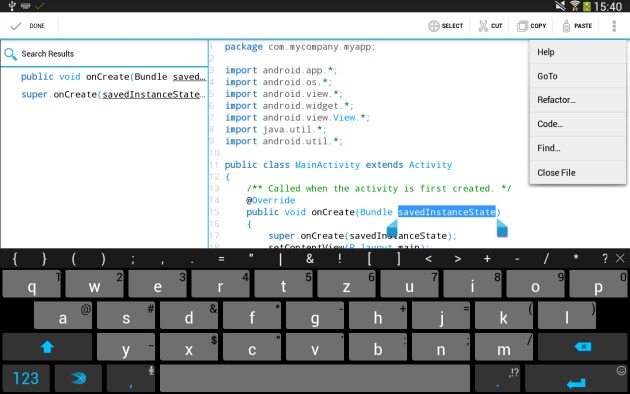Tap the q key on the keyboard
The height and width of the screenshot is (394, 630).
32,284
